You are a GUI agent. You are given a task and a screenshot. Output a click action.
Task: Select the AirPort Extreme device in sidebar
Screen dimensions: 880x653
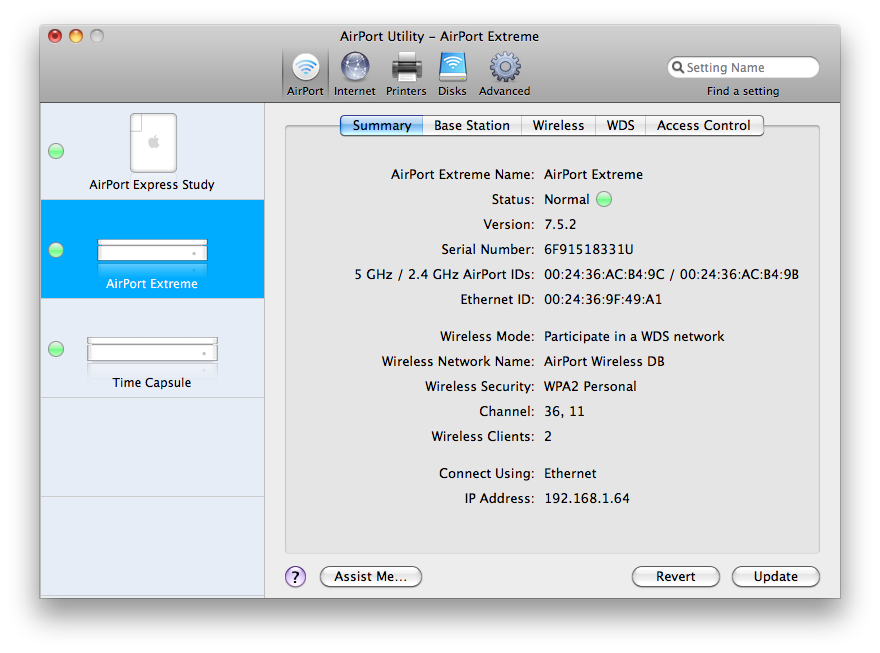[x=153, y=249]
